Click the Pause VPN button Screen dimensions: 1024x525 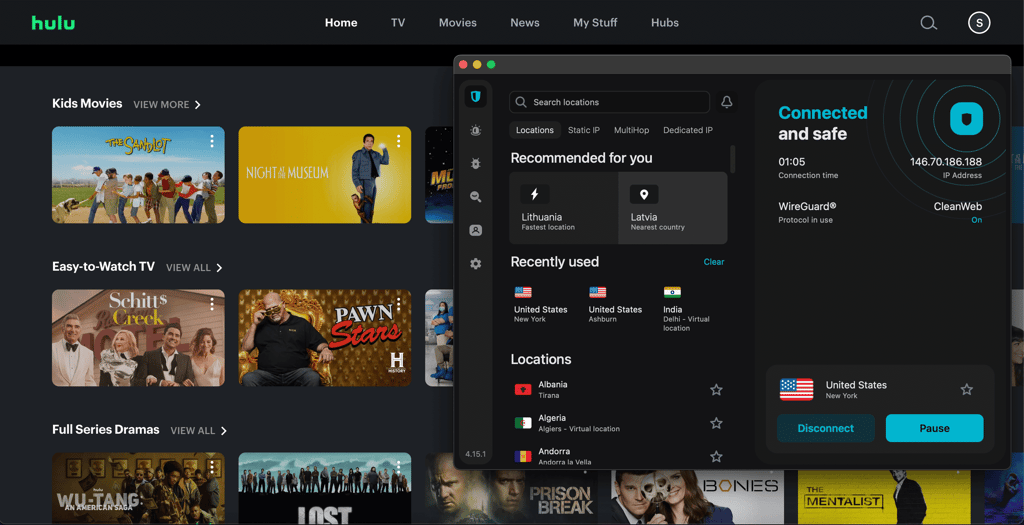(935, 428)
